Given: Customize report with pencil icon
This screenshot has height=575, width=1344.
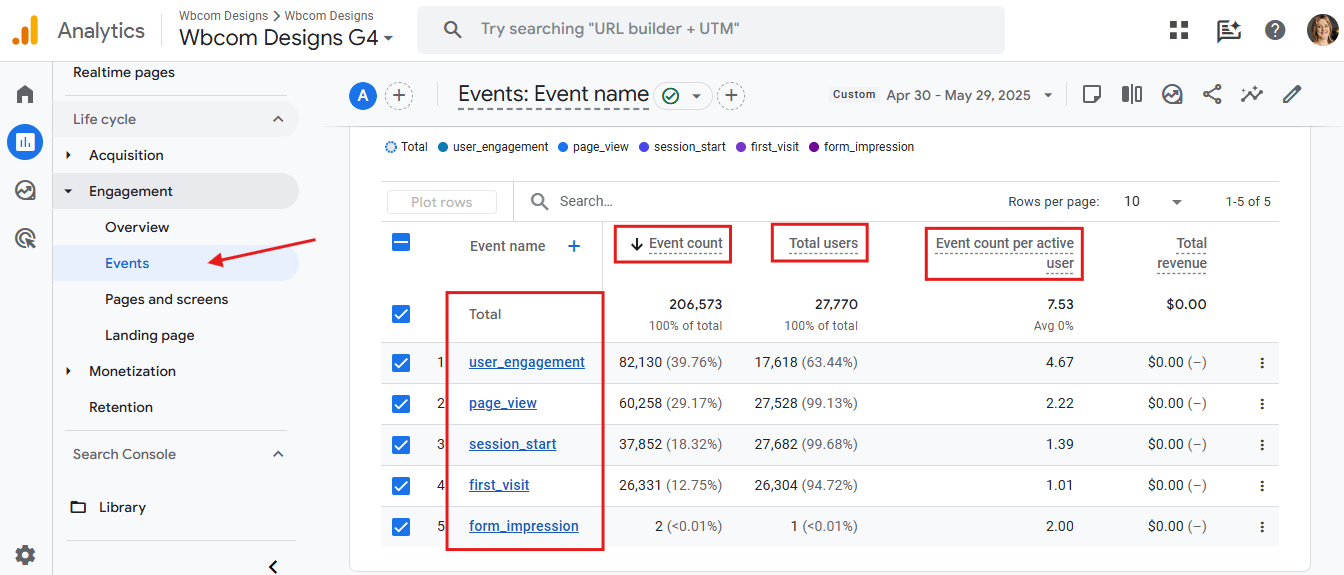Looking at the screenshot, I should tap(1292, 95).
